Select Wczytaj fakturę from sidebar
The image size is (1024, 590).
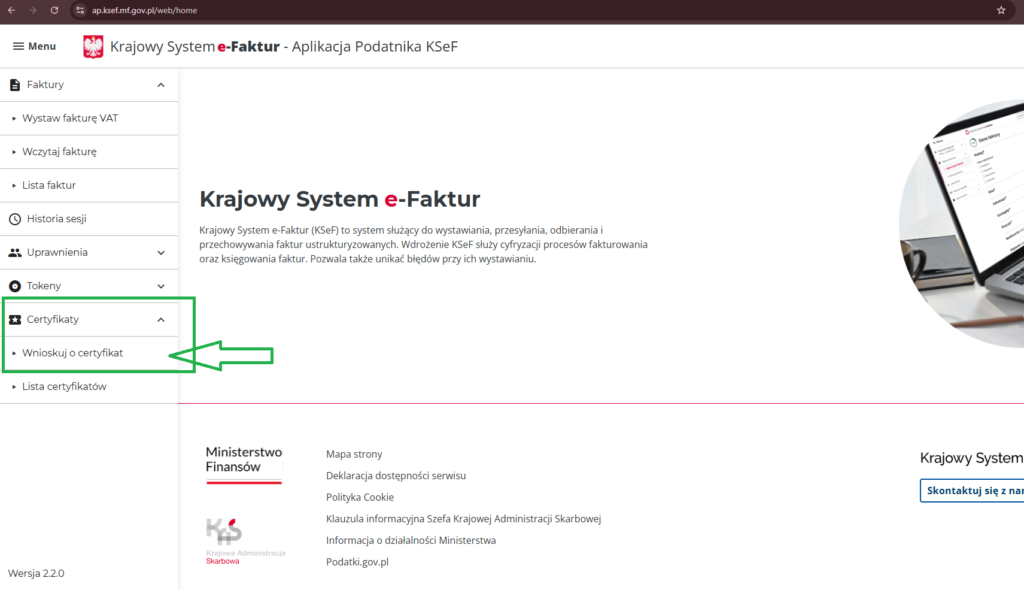(59, 152)
